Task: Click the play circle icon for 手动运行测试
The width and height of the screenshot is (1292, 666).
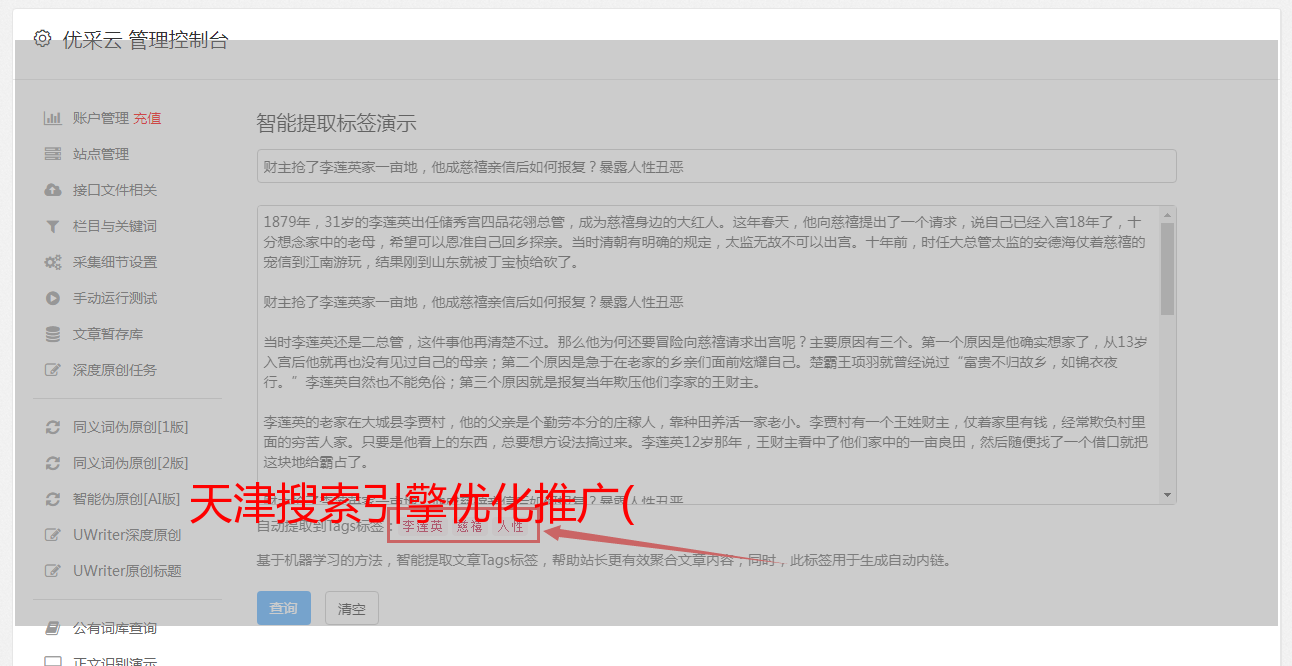Action: coord(53,298)
